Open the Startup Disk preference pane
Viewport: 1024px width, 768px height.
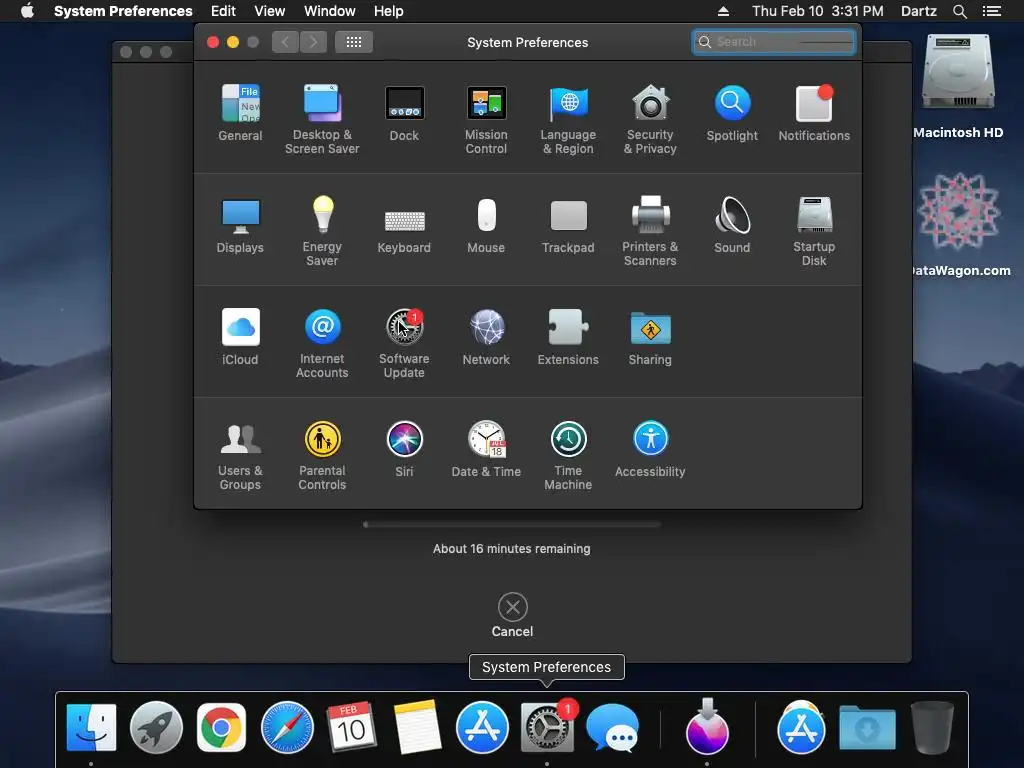tap(814, 231)
